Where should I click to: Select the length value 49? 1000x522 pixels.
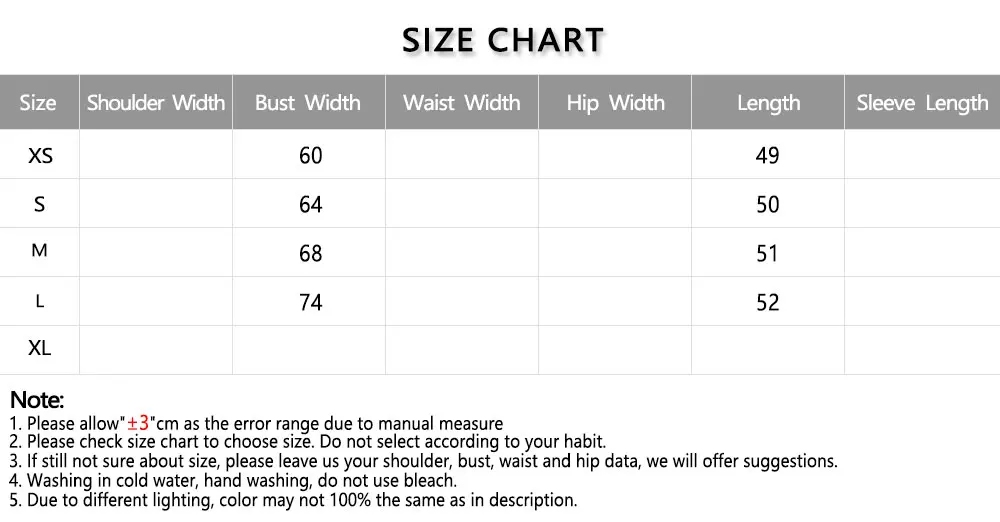click(x=768, y=155)
